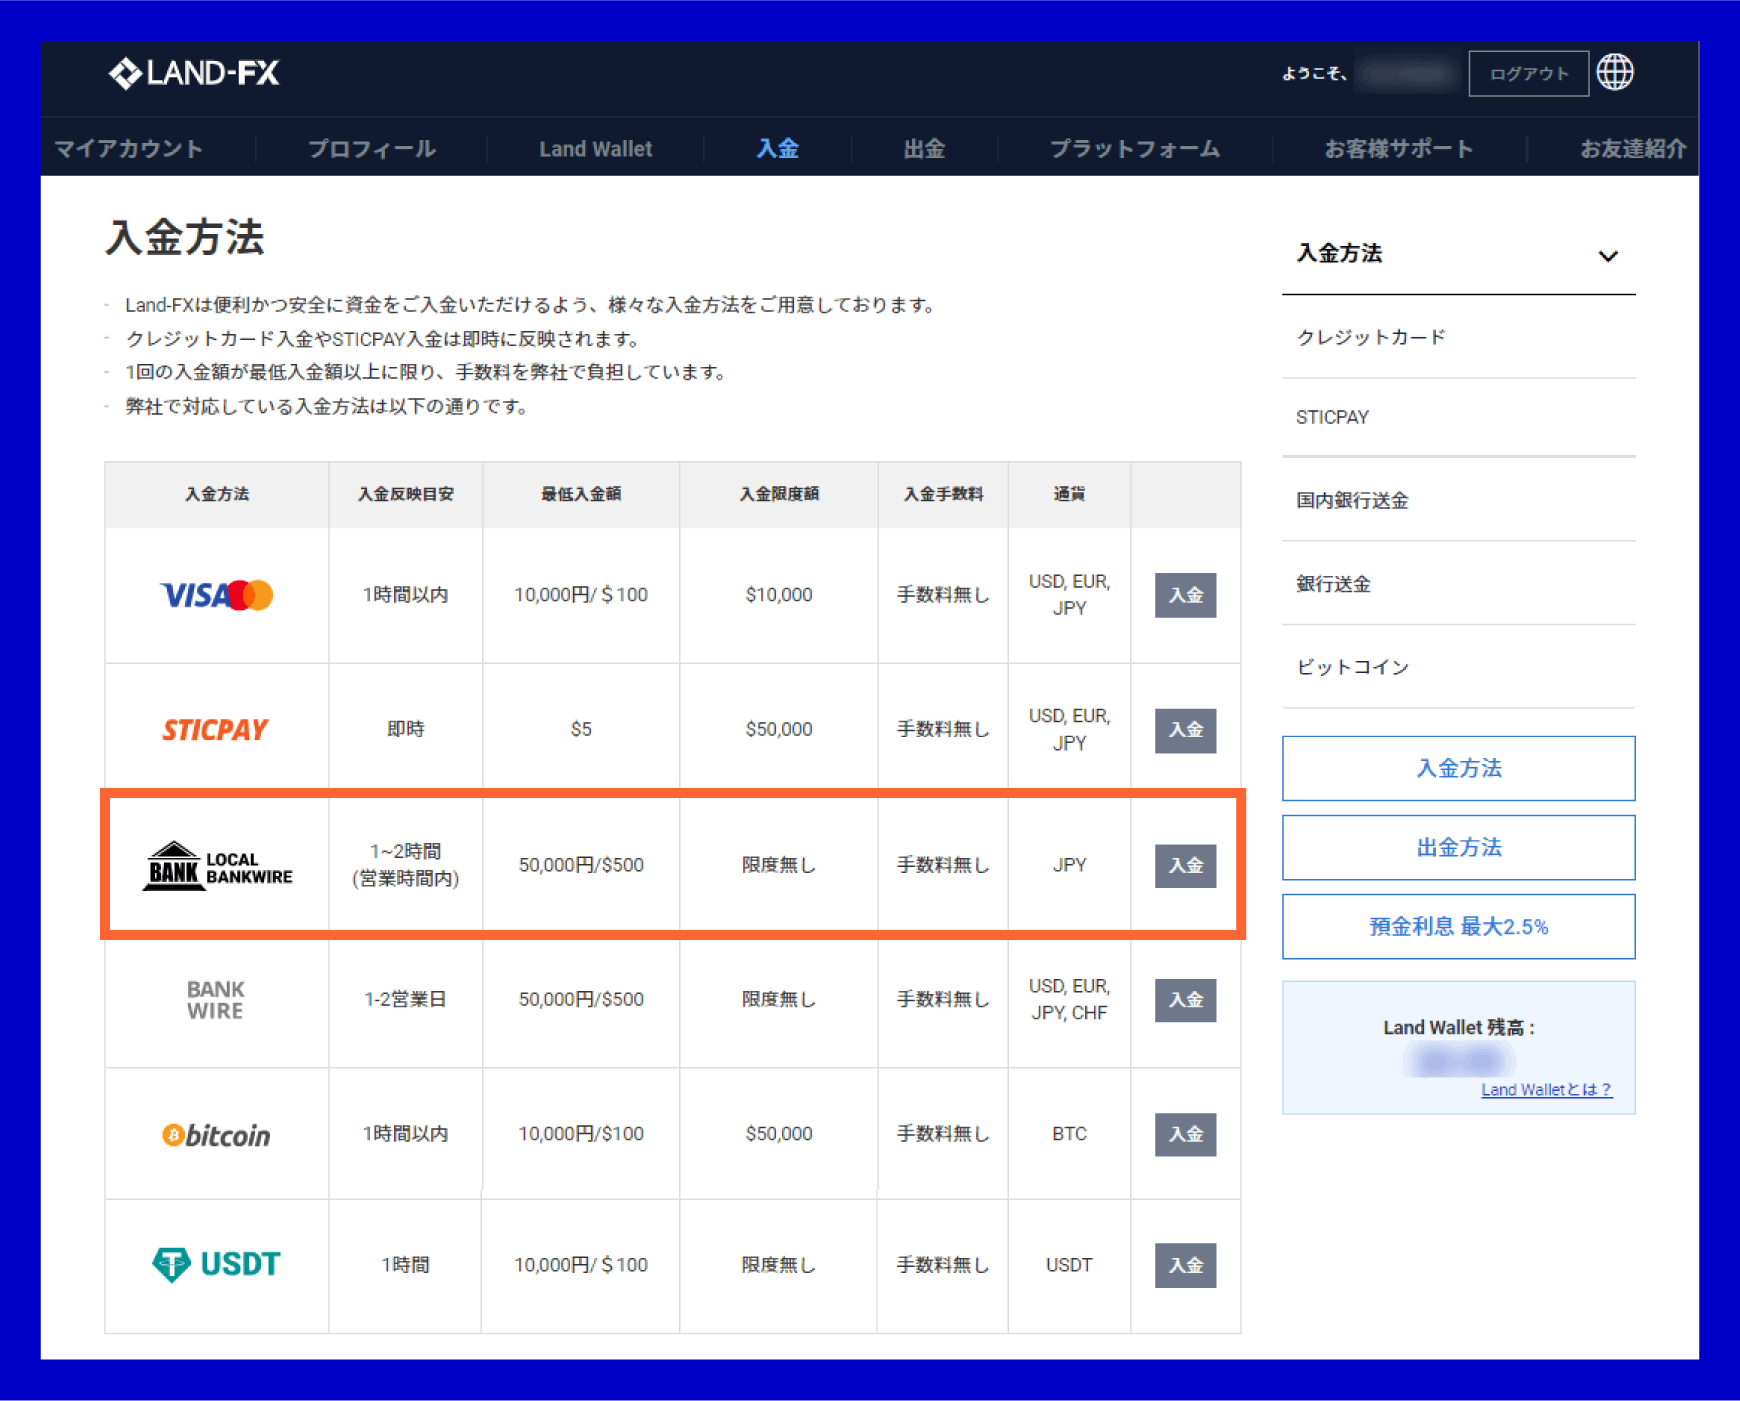Open the プラットフォーム menu

[1135, 149]
